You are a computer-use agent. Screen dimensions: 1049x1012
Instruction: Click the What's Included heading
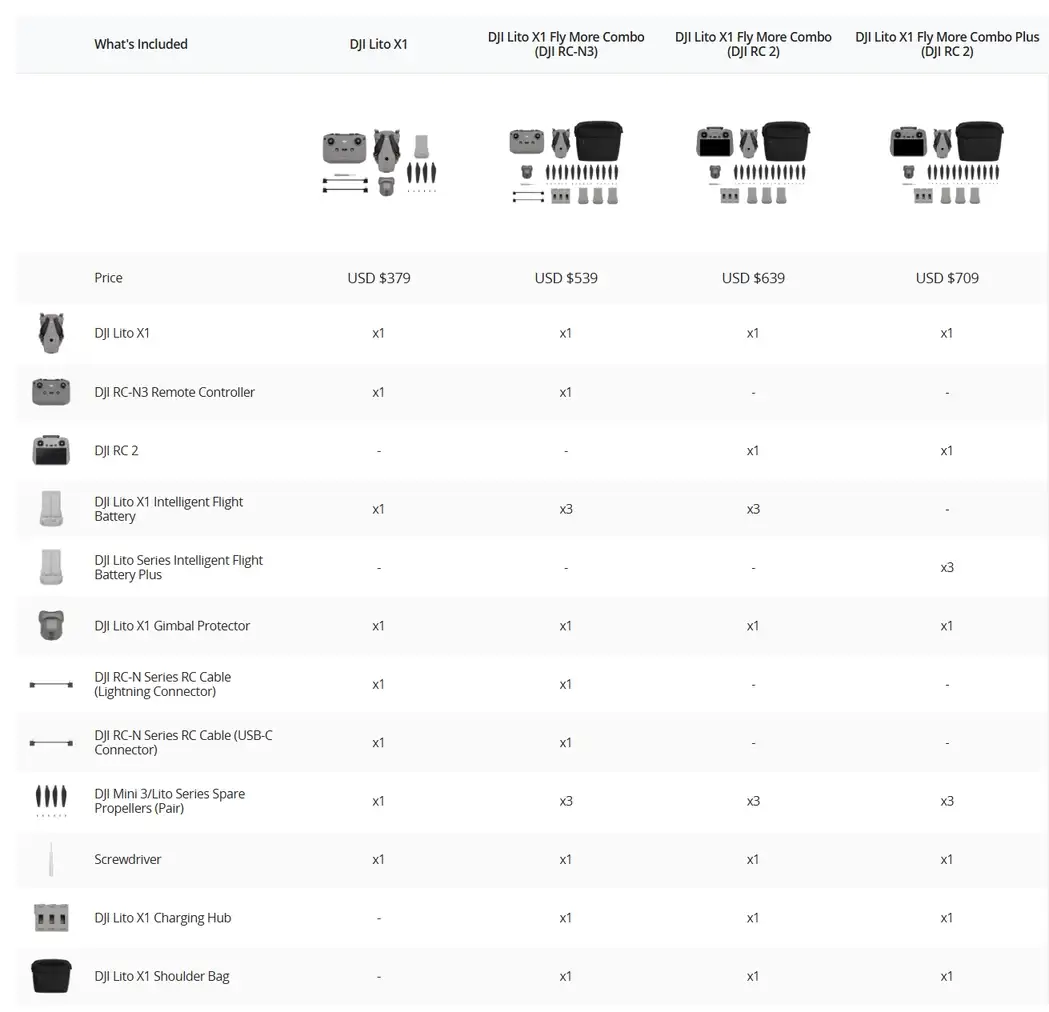pyautogui.click(x=140, y=44)
